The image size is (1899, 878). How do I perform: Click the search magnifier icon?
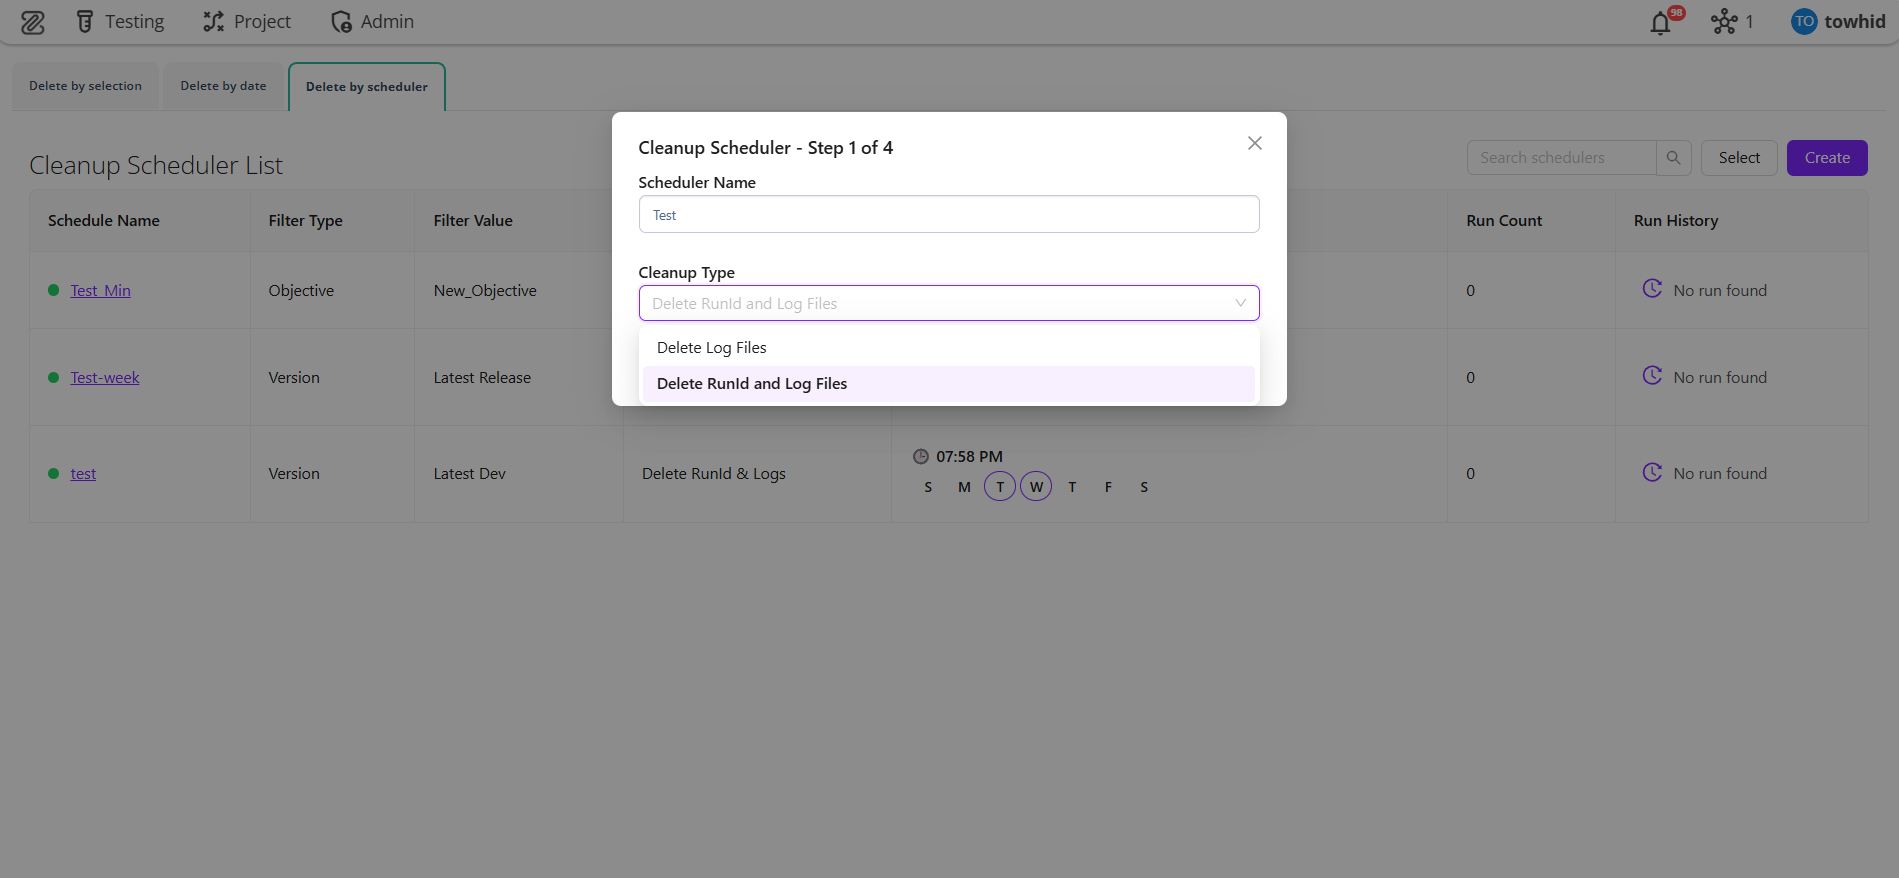pos(1673,158)
